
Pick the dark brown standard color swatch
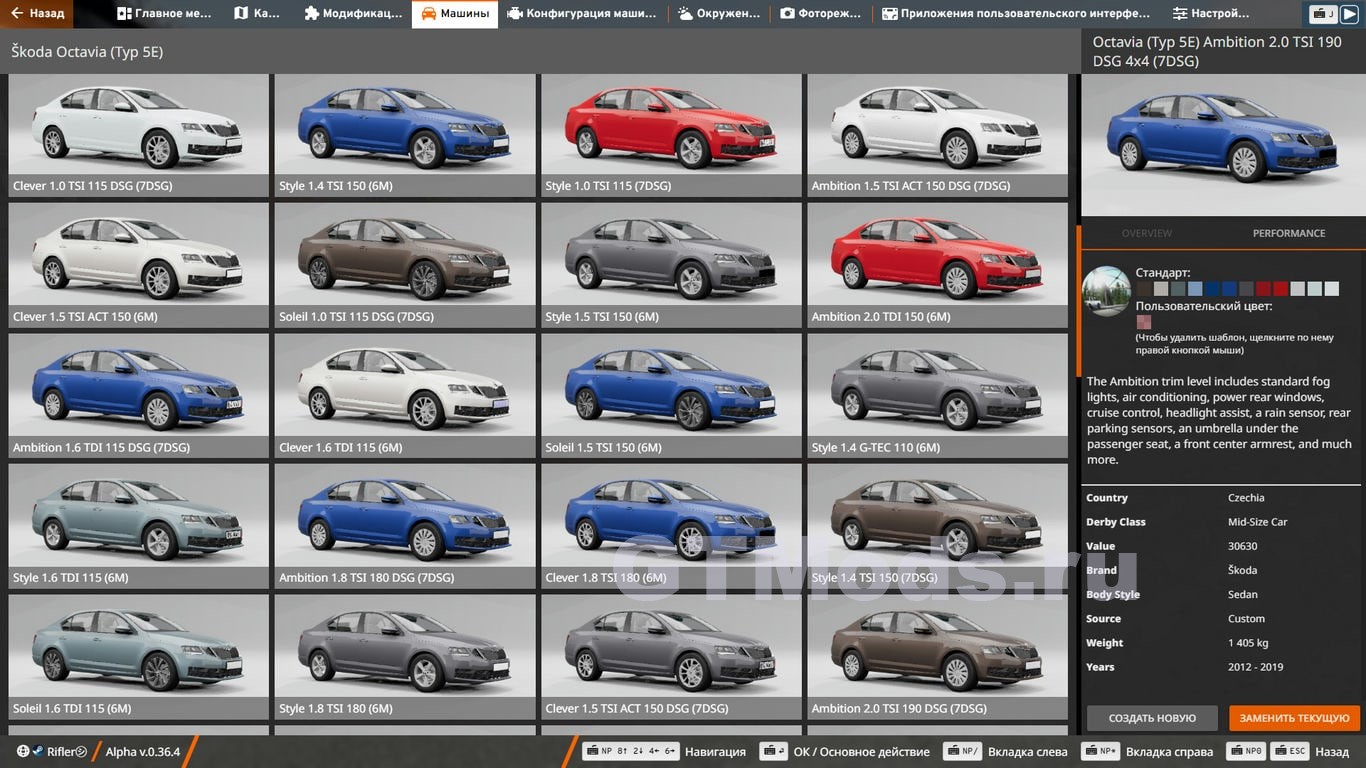tap(1144, 289)
